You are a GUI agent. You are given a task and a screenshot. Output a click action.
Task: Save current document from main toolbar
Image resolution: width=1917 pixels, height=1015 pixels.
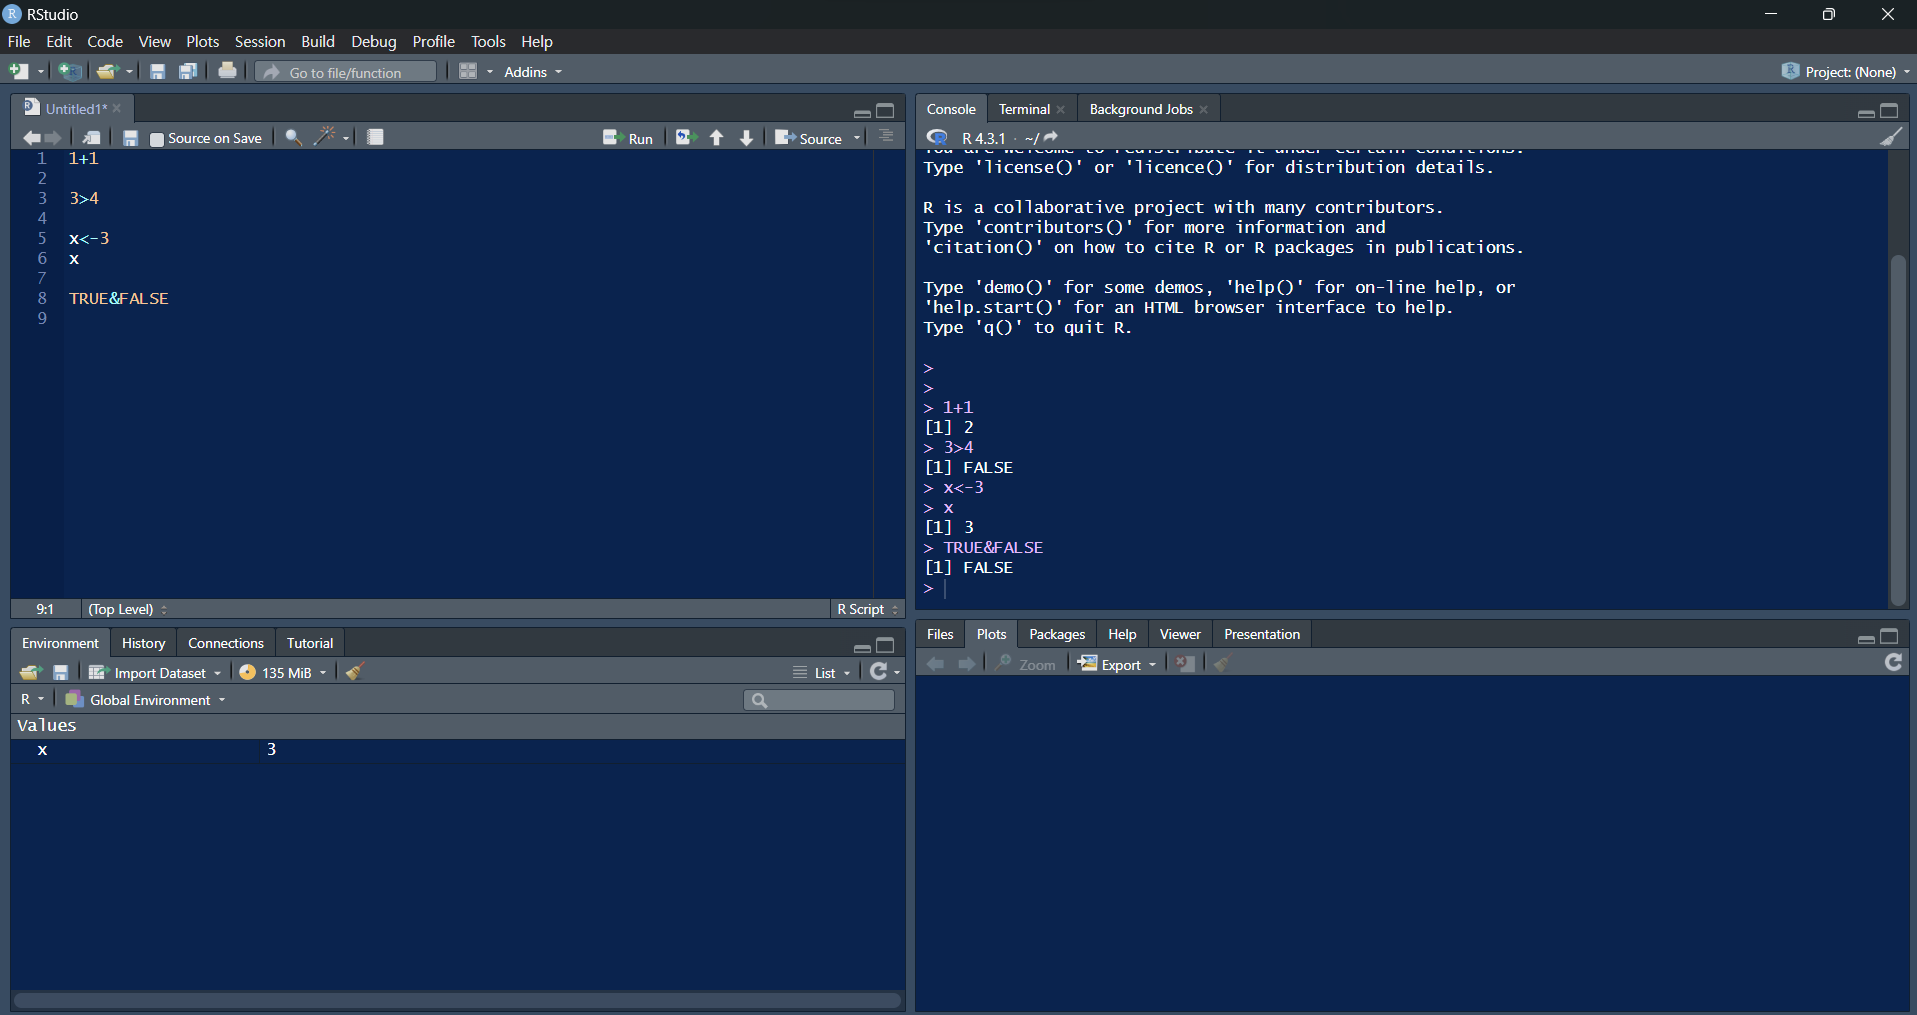tap(157, 71)
